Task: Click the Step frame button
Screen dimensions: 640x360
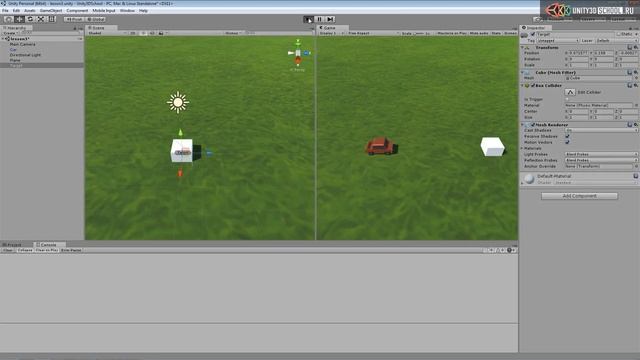Action: [330, 19]
